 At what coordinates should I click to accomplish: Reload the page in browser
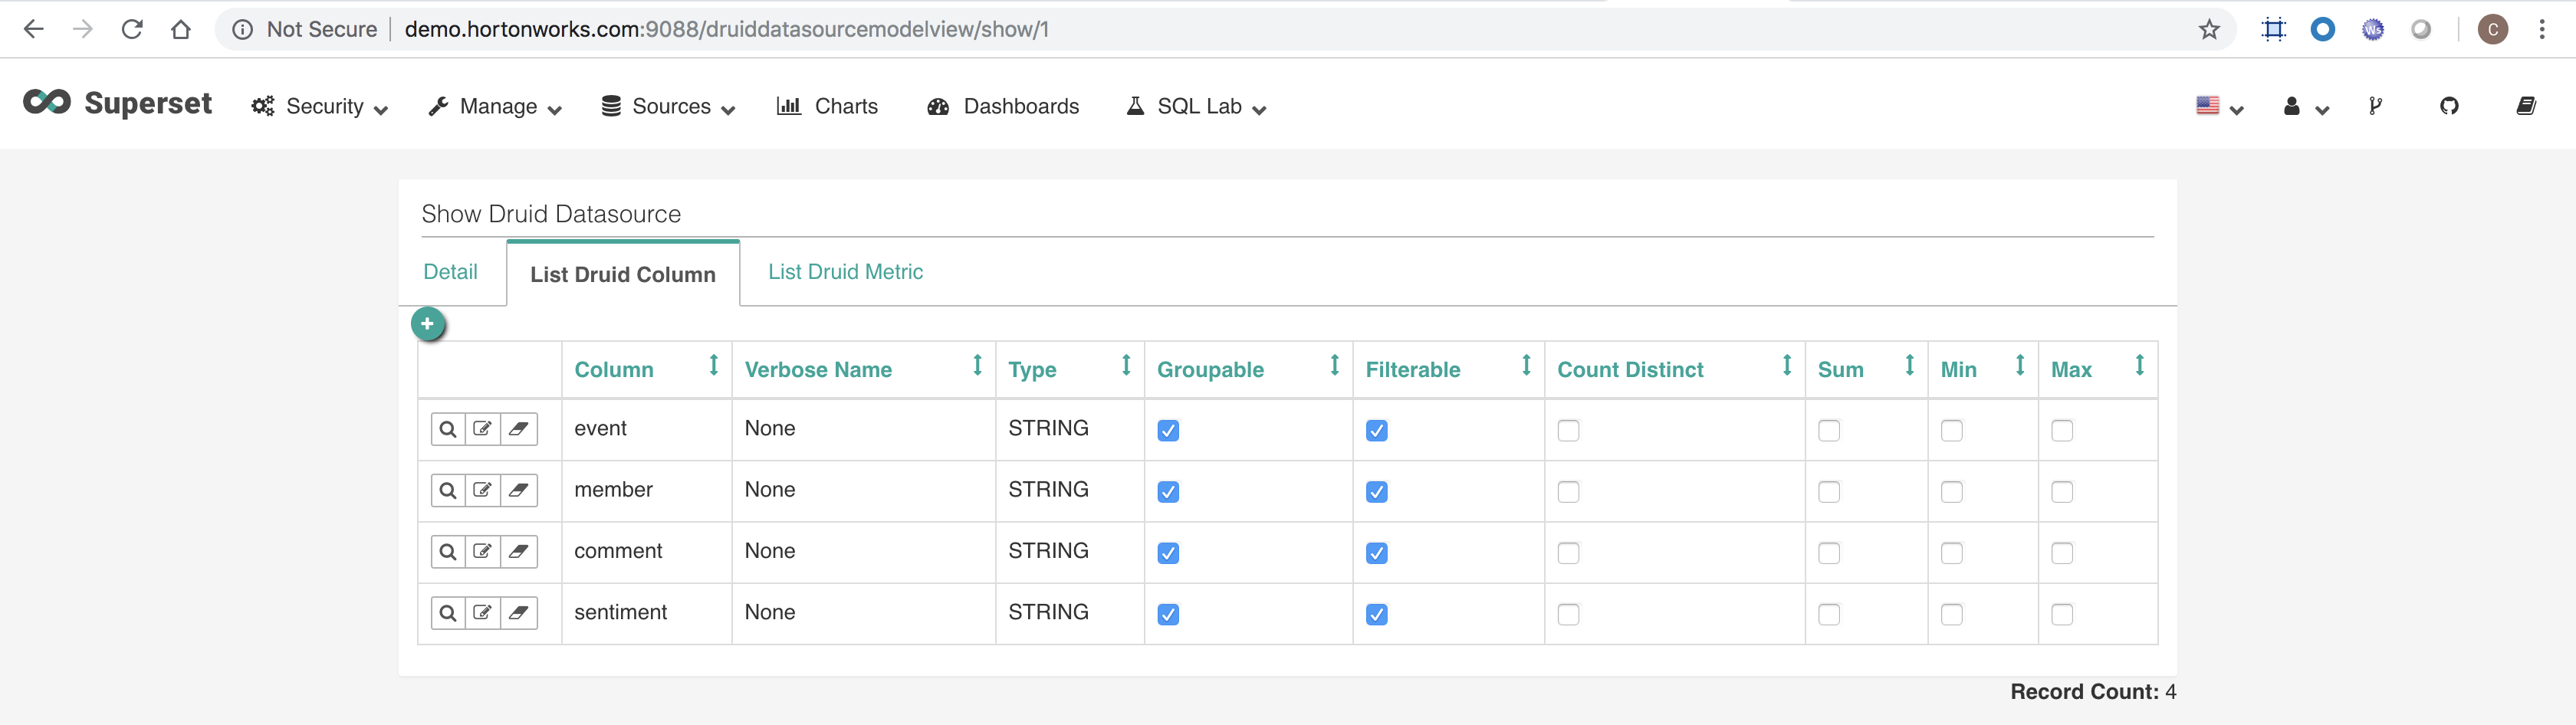[x=132, y=30]
